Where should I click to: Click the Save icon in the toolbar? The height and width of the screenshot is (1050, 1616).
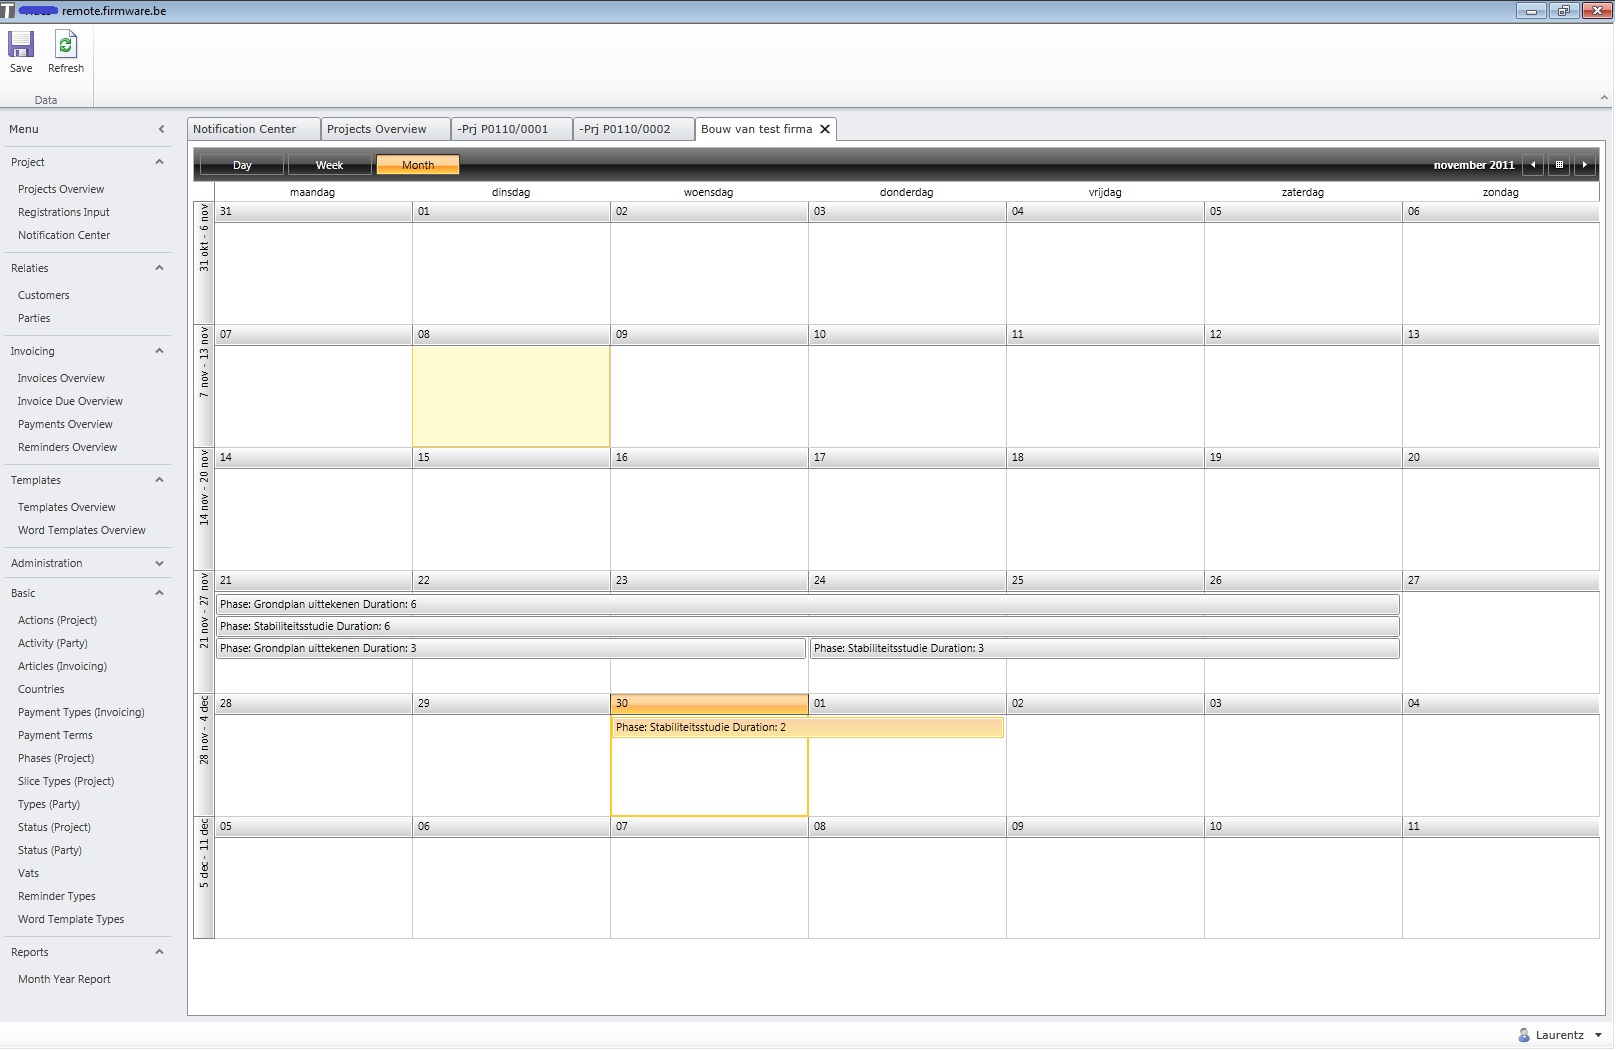click(x=21, y=45)
